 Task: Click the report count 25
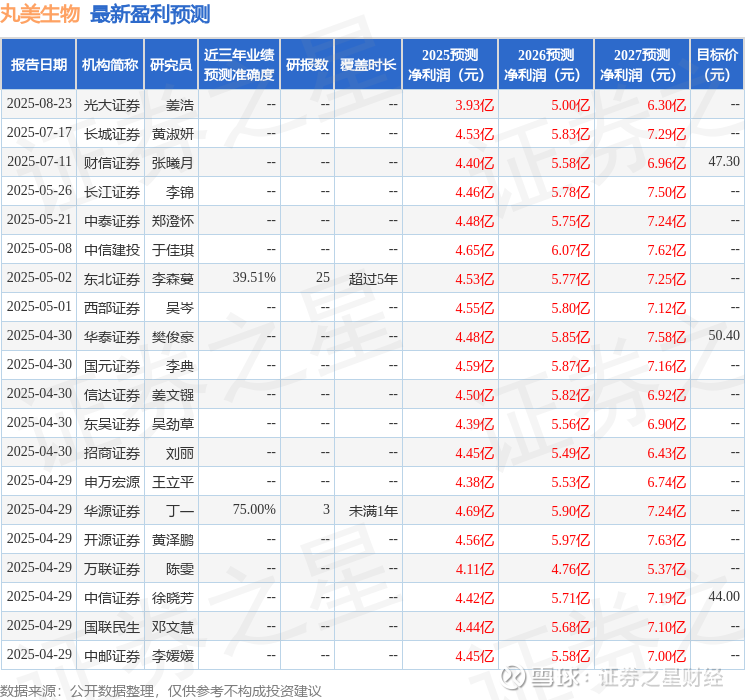pos(323,278)
